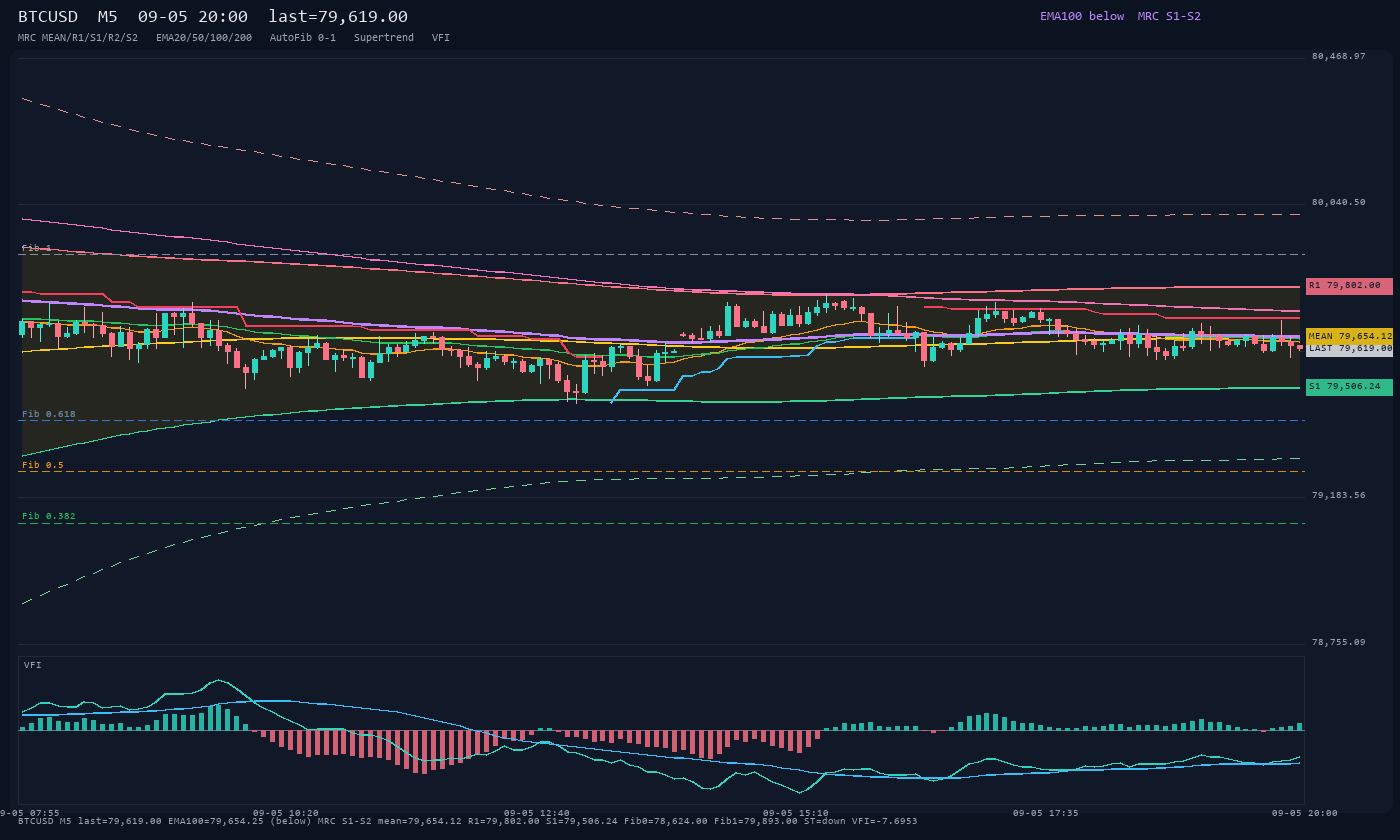Select the 'Fib 0.618' level label
1400x840 pixels.
(x=49, y=414)
